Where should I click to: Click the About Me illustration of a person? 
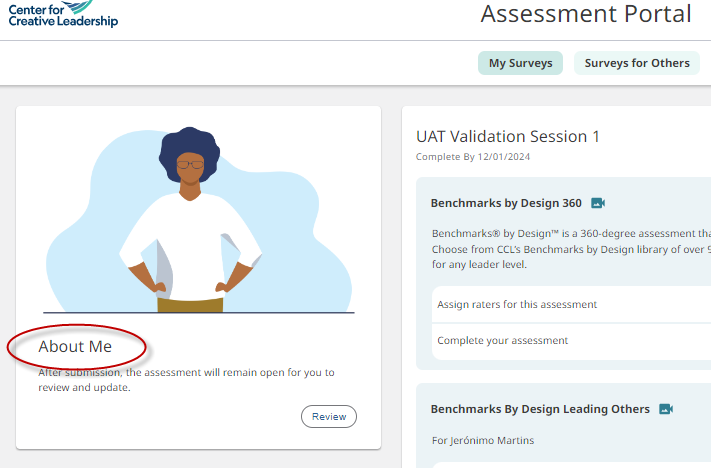point(199,220)
